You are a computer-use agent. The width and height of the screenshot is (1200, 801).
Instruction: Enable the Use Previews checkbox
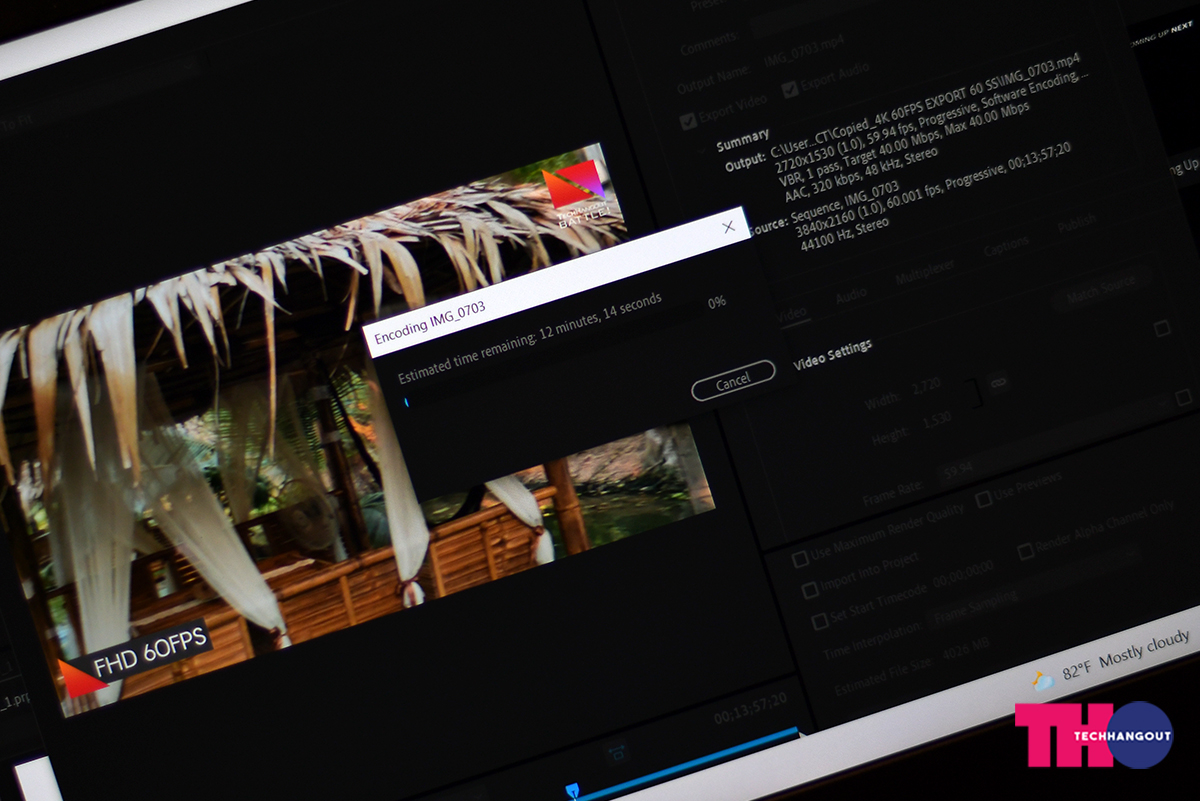984,498
